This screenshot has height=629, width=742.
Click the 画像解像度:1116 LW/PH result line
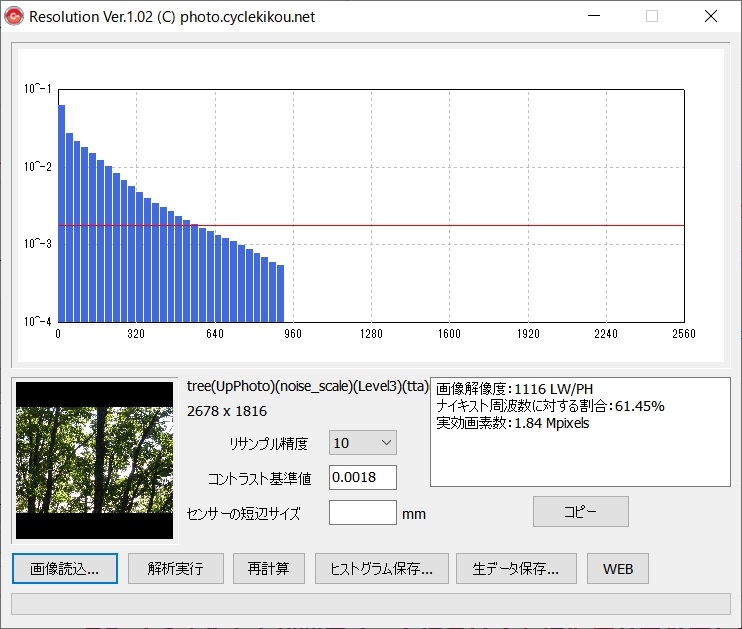click(x=514, y=389)
